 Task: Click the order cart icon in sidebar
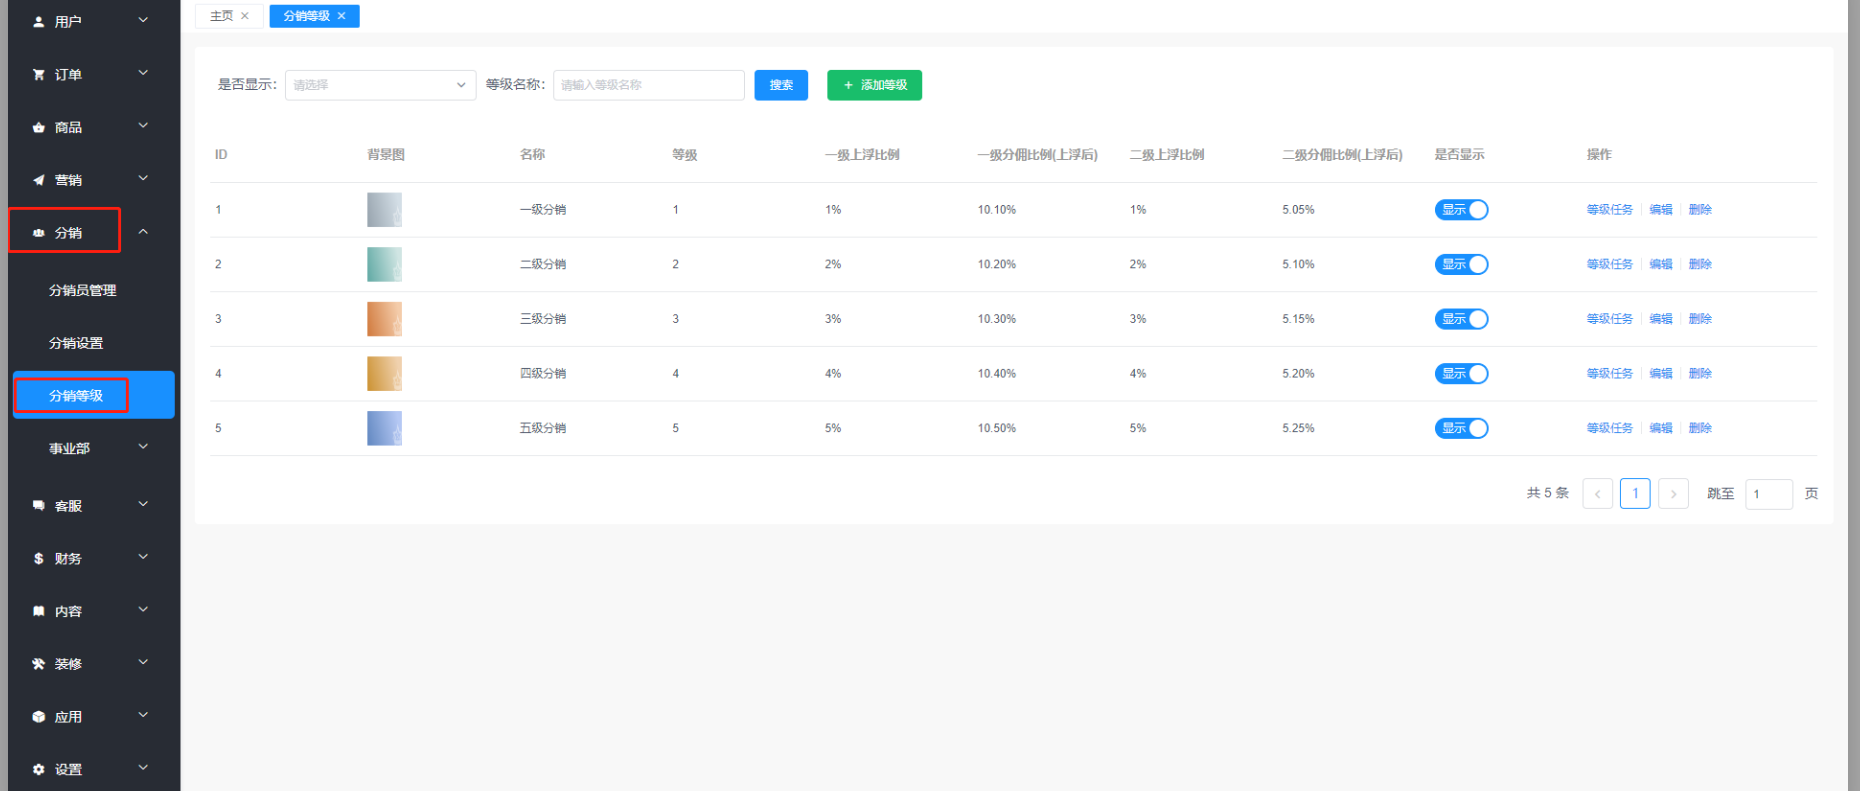tap(39, 74)
